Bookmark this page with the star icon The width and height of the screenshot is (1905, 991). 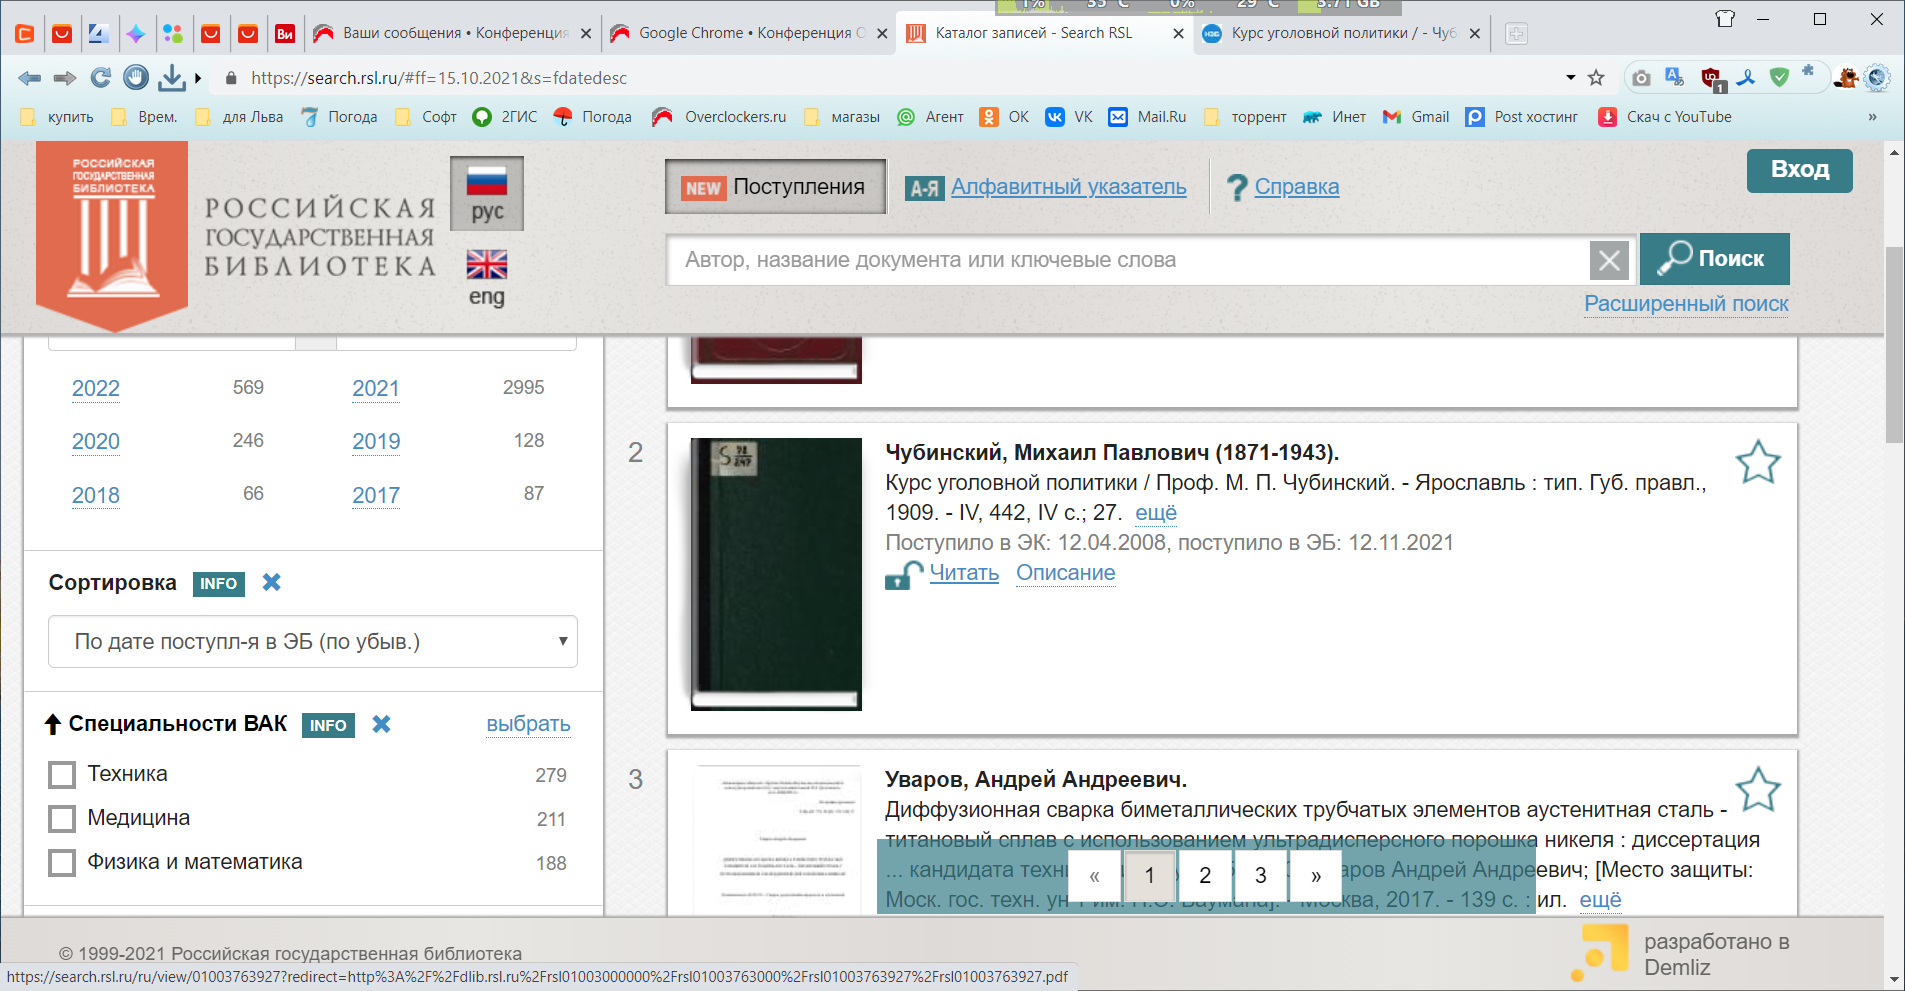coord(1596,78)
